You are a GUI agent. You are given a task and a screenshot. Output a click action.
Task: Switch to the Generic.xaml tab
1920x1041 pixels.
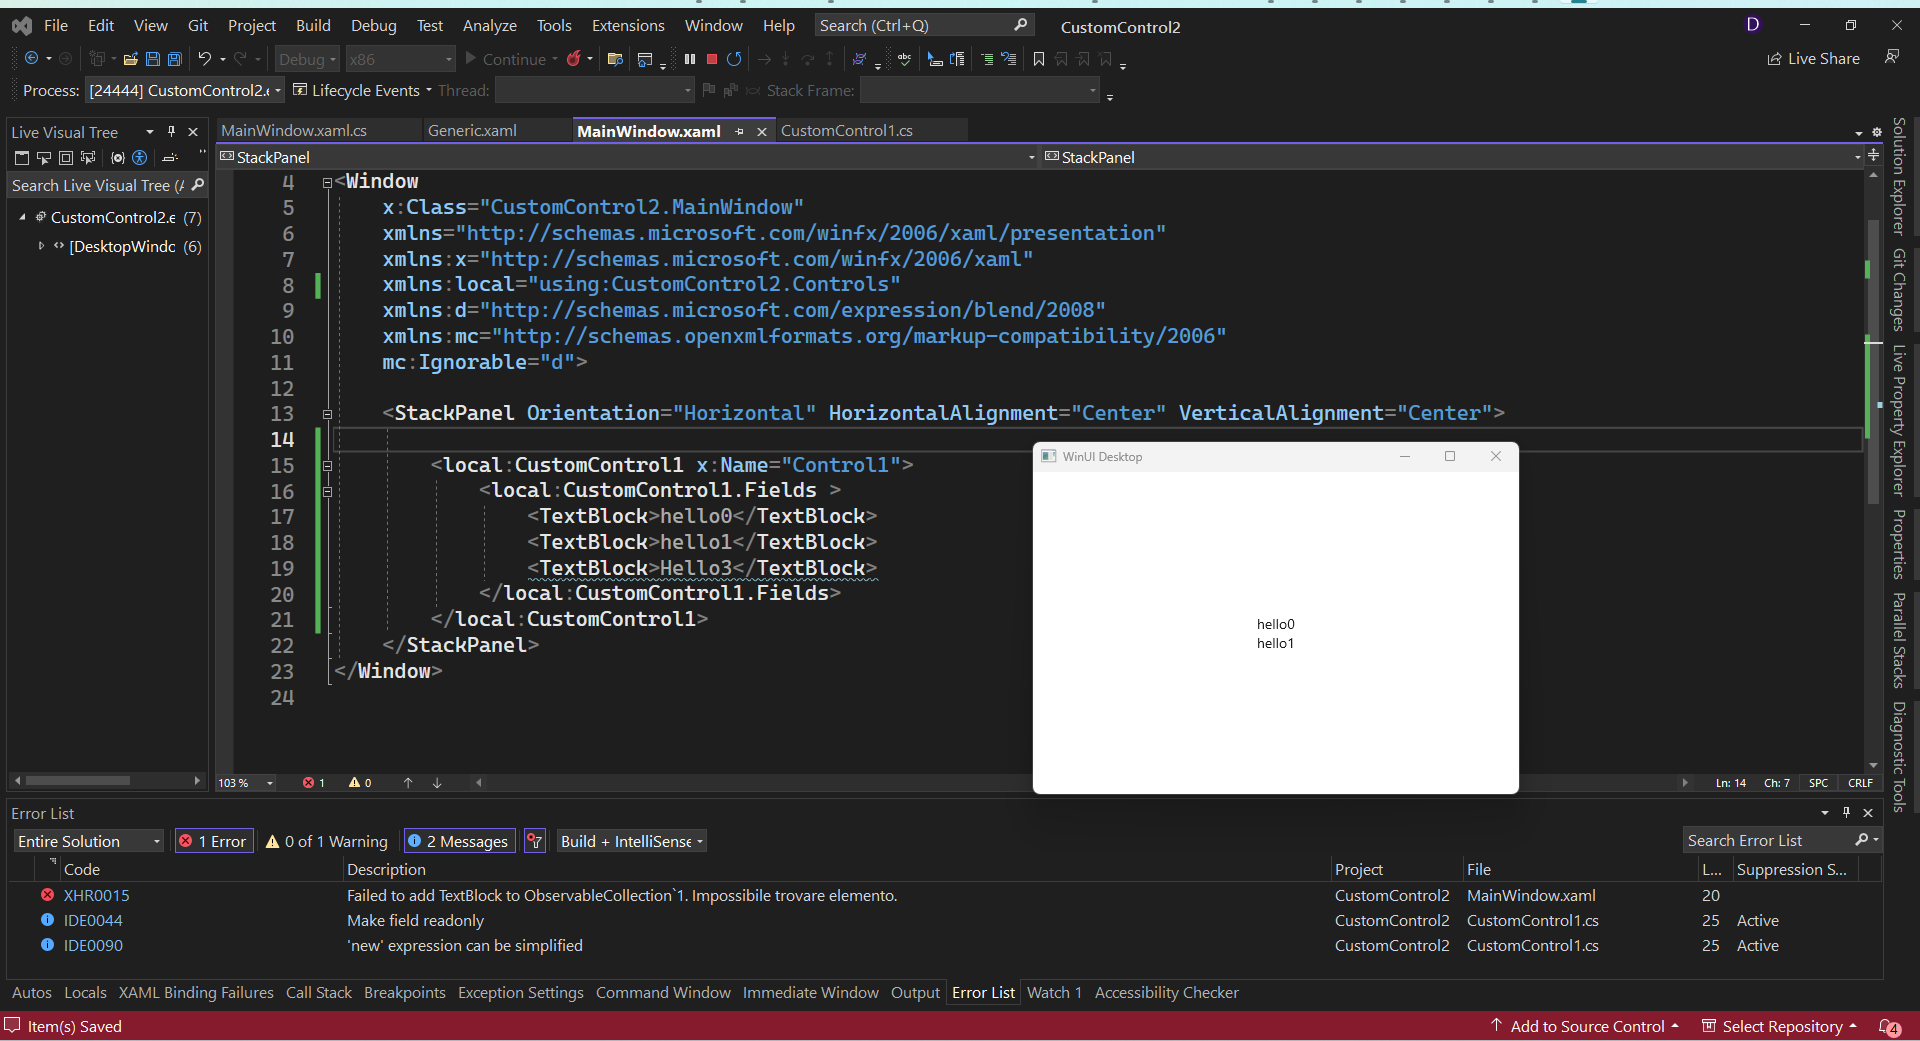471,130
